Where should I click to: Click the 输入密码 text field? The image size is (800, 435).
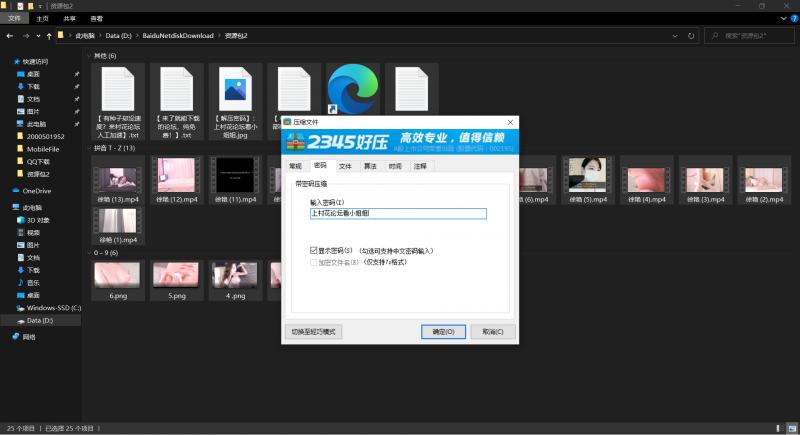[x=397, y=214]
